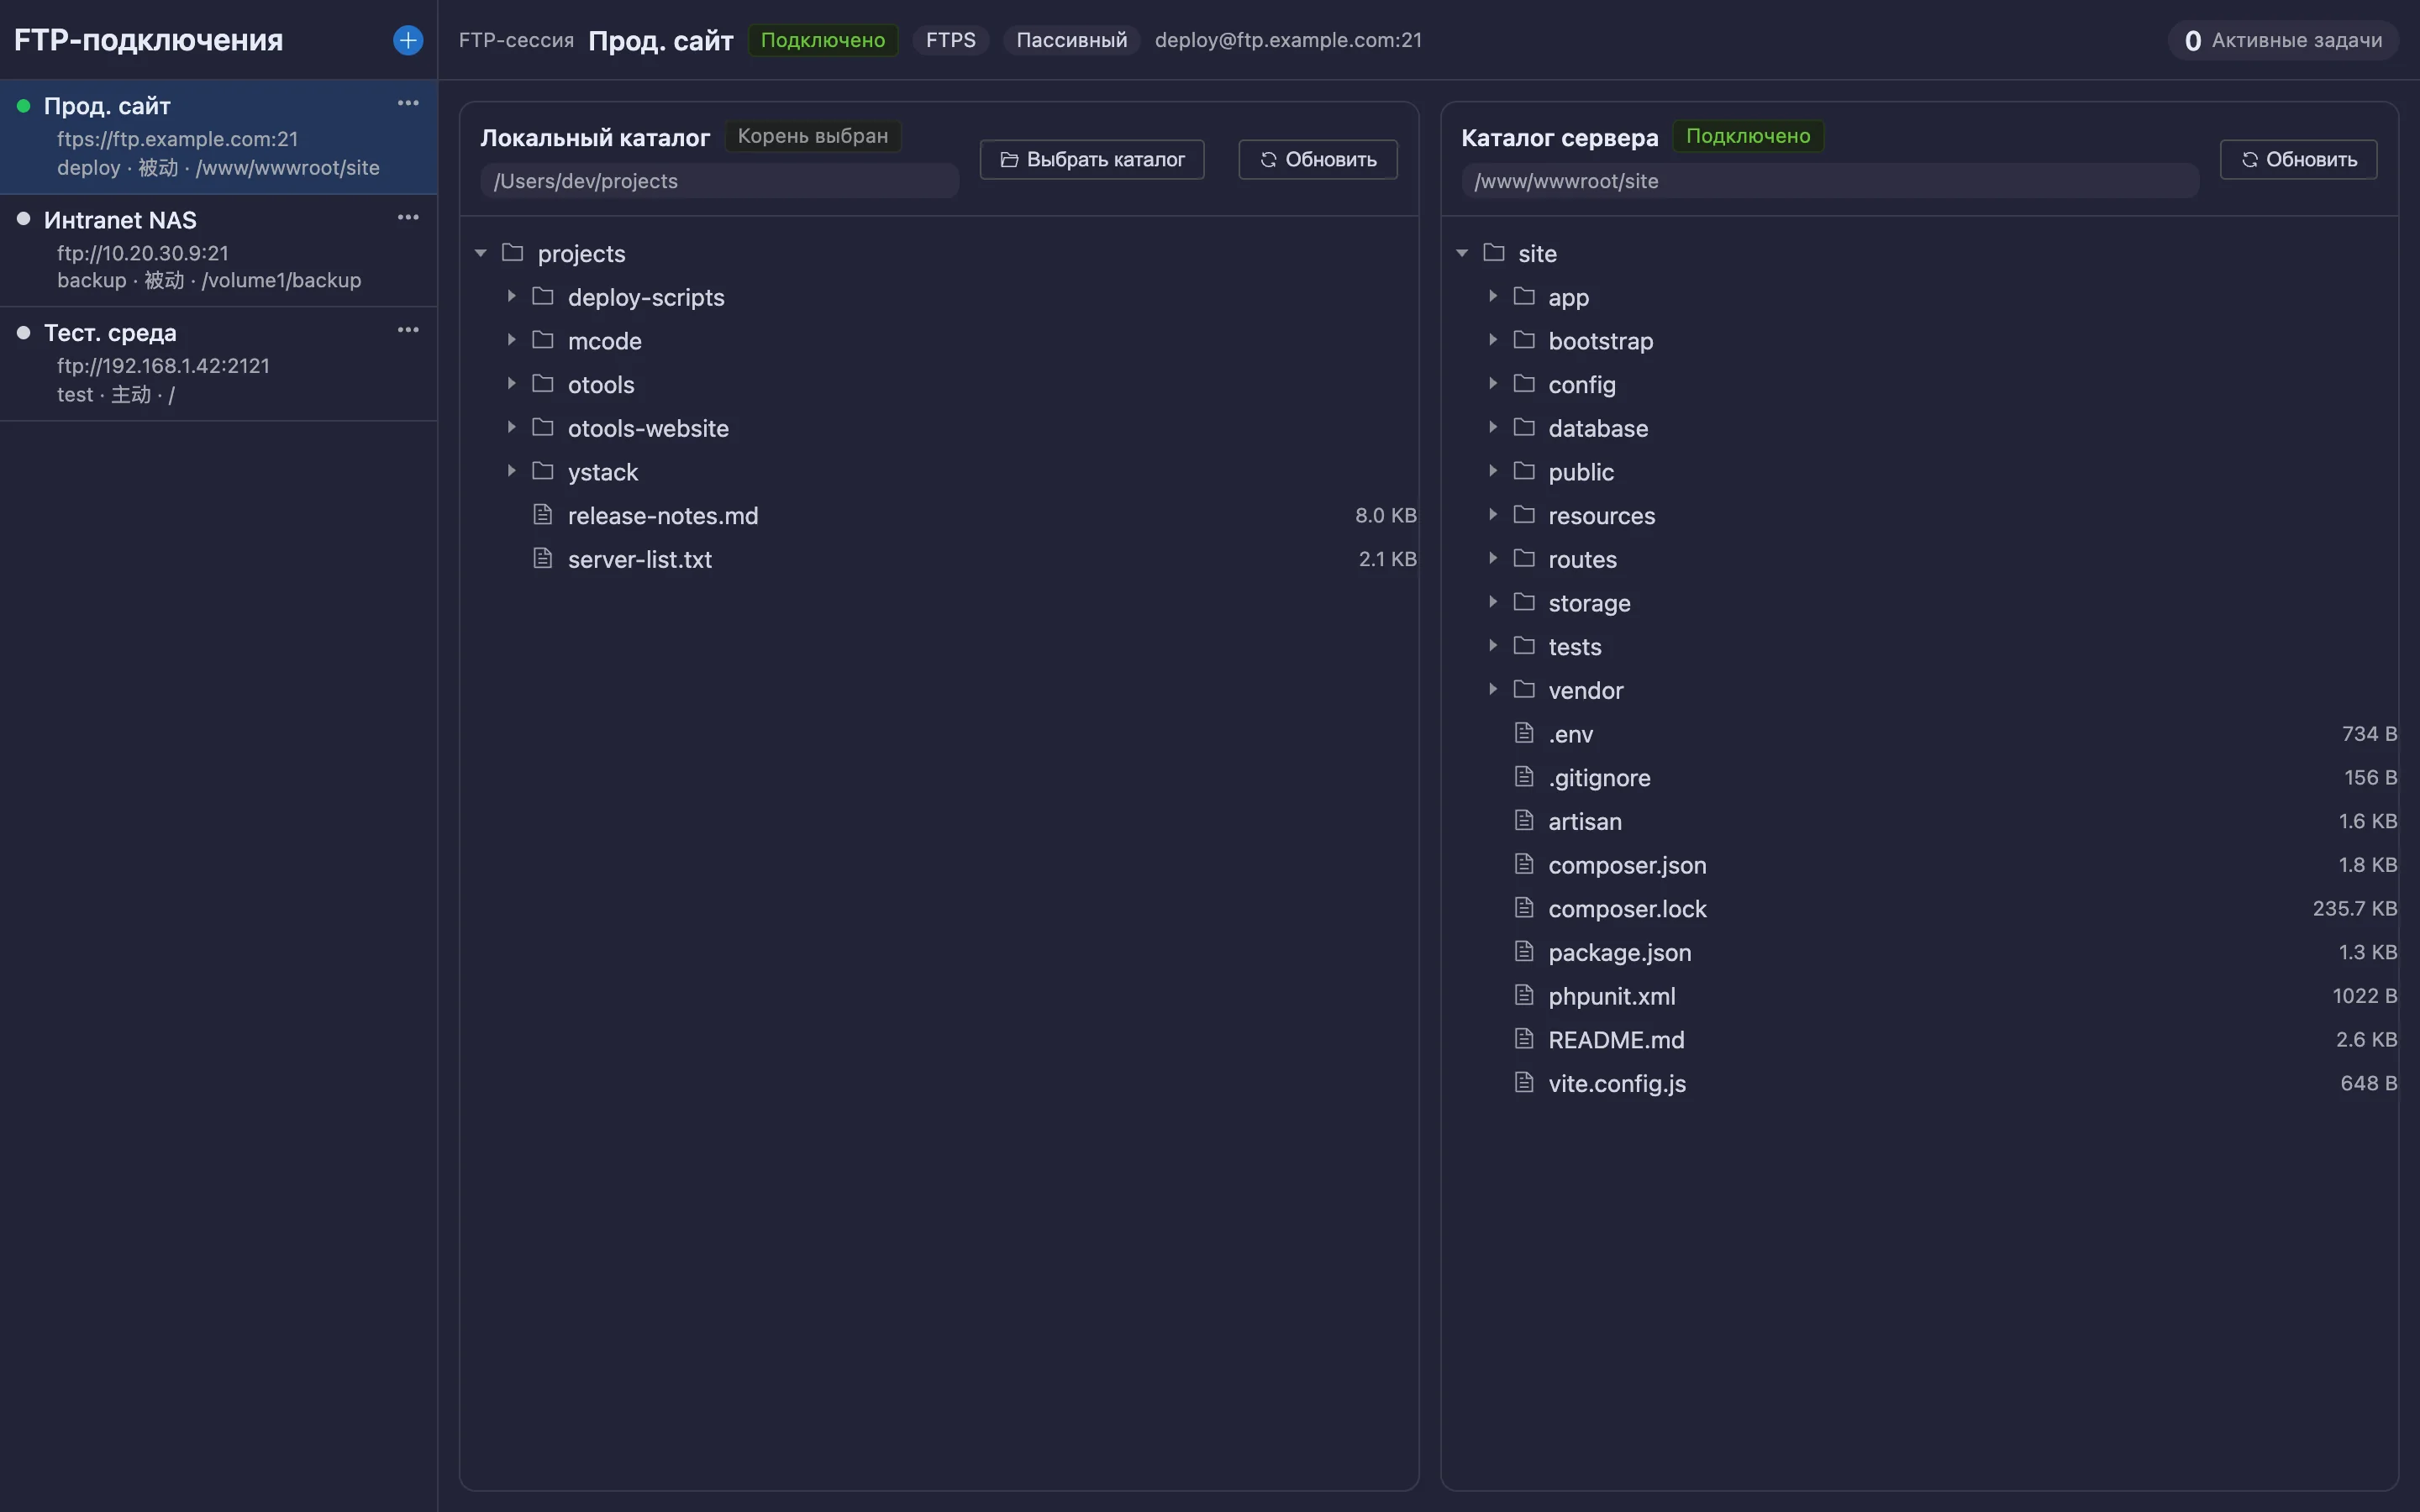
Task: Click the vendor folder icon on server
Action: (1524, 689)
